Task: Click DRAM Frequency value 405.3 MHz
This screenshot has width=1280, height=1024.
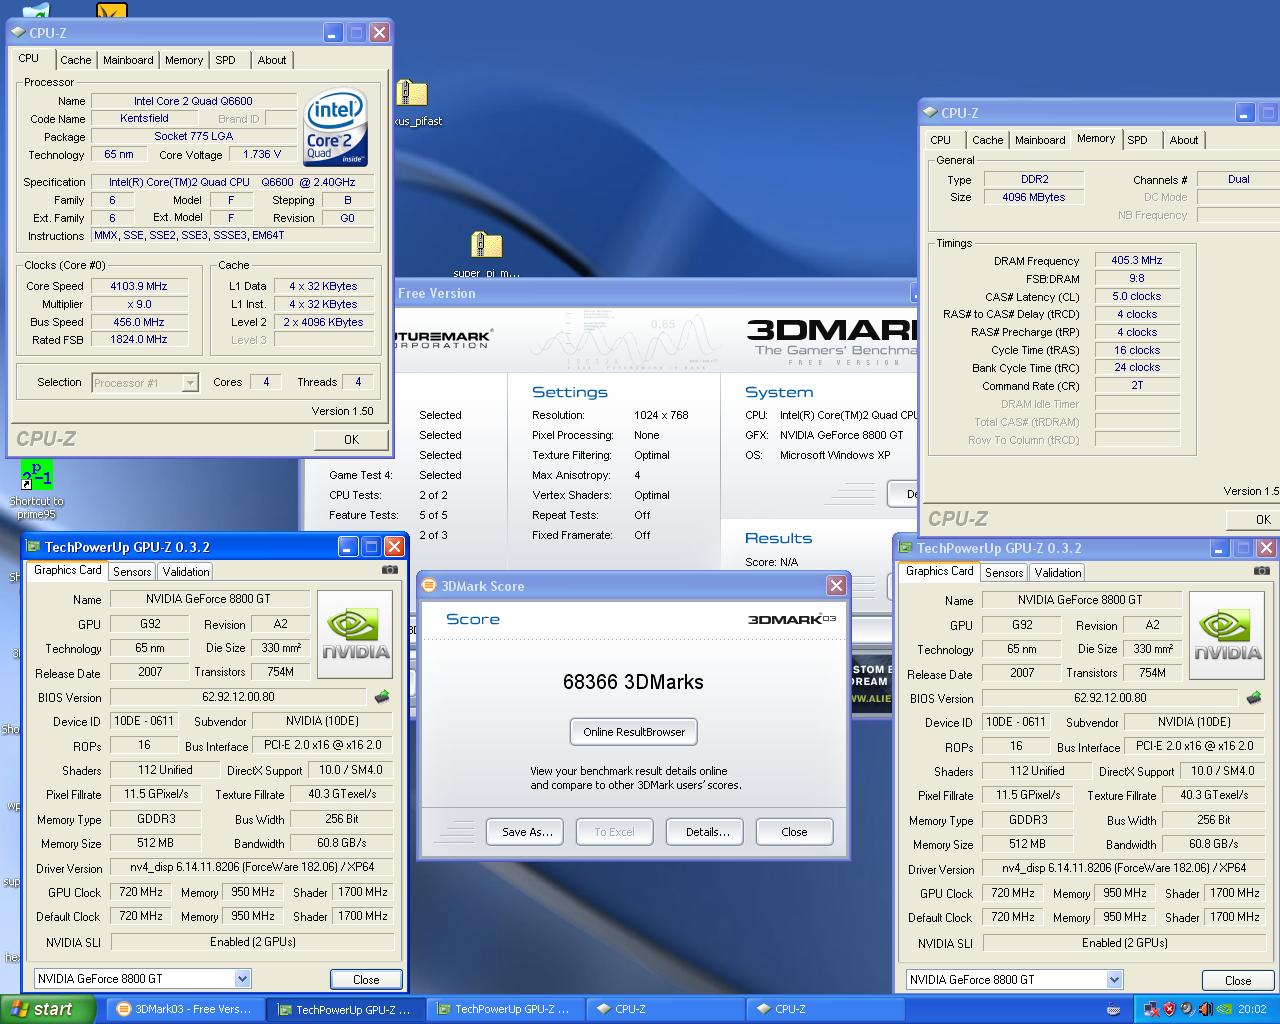Action: coord(1137,260)
